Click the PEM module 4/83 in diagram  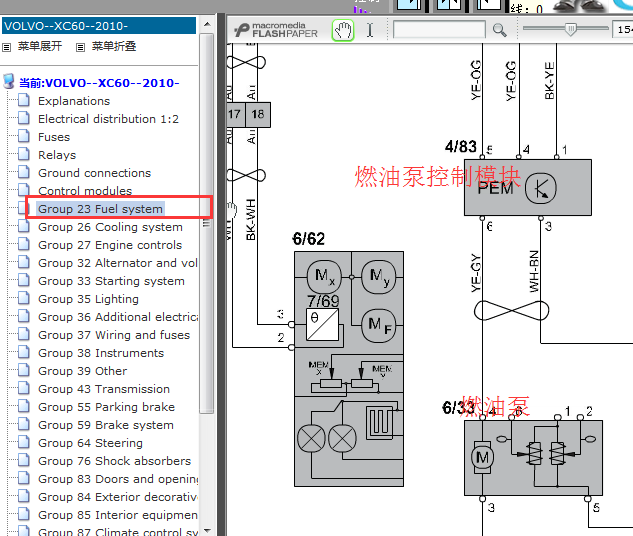(x=528, y=188)
